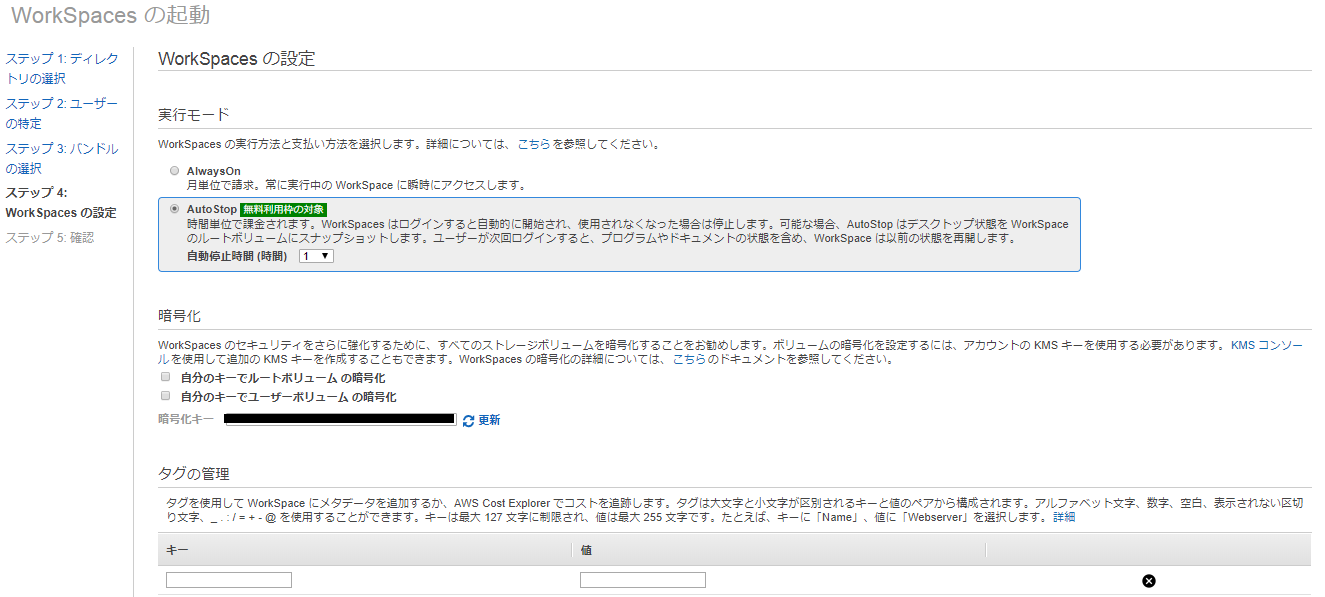Enable user volume encryption with own key

coord(165,396)
